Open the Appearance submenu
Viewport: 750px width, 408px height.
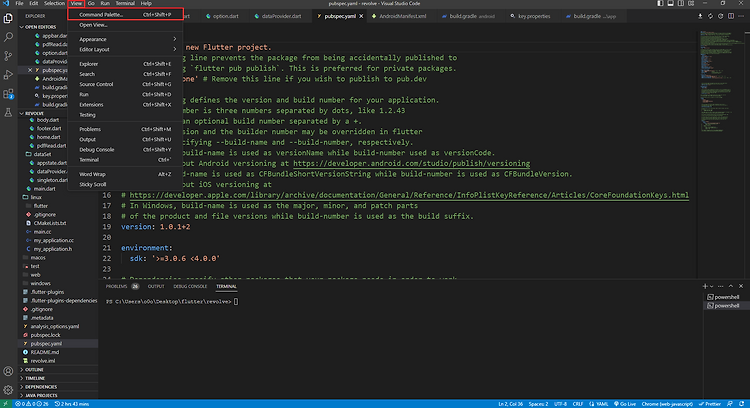[x=125, y=39]
